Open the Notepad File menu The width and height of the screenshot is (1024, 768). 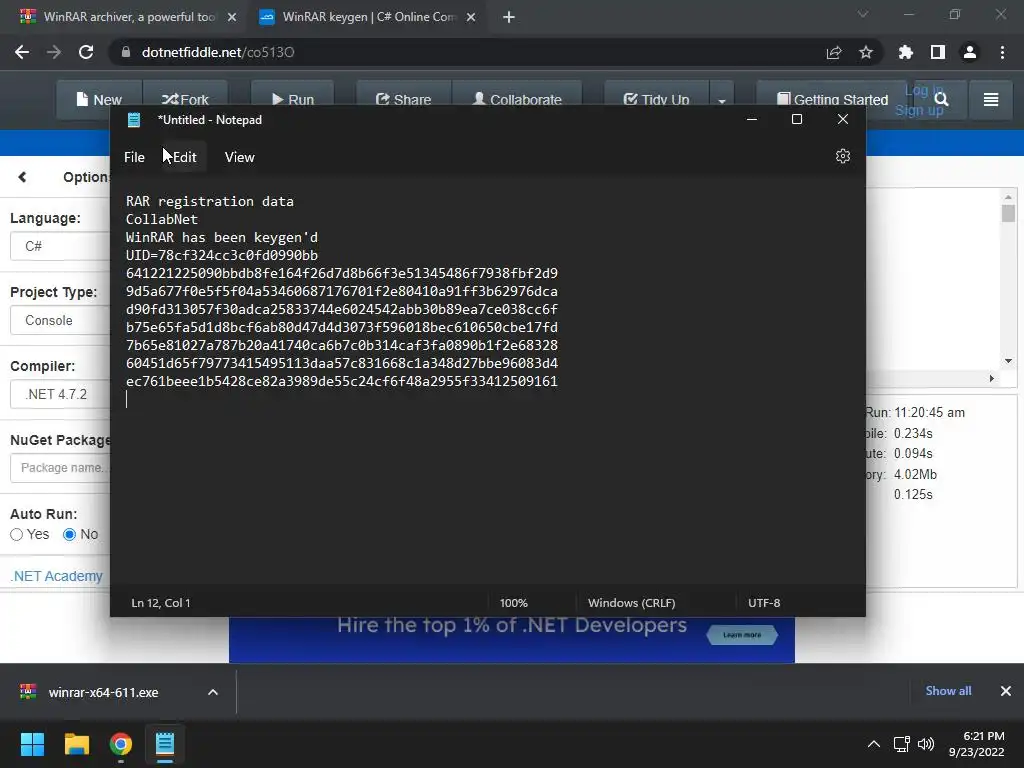point(135,157)
